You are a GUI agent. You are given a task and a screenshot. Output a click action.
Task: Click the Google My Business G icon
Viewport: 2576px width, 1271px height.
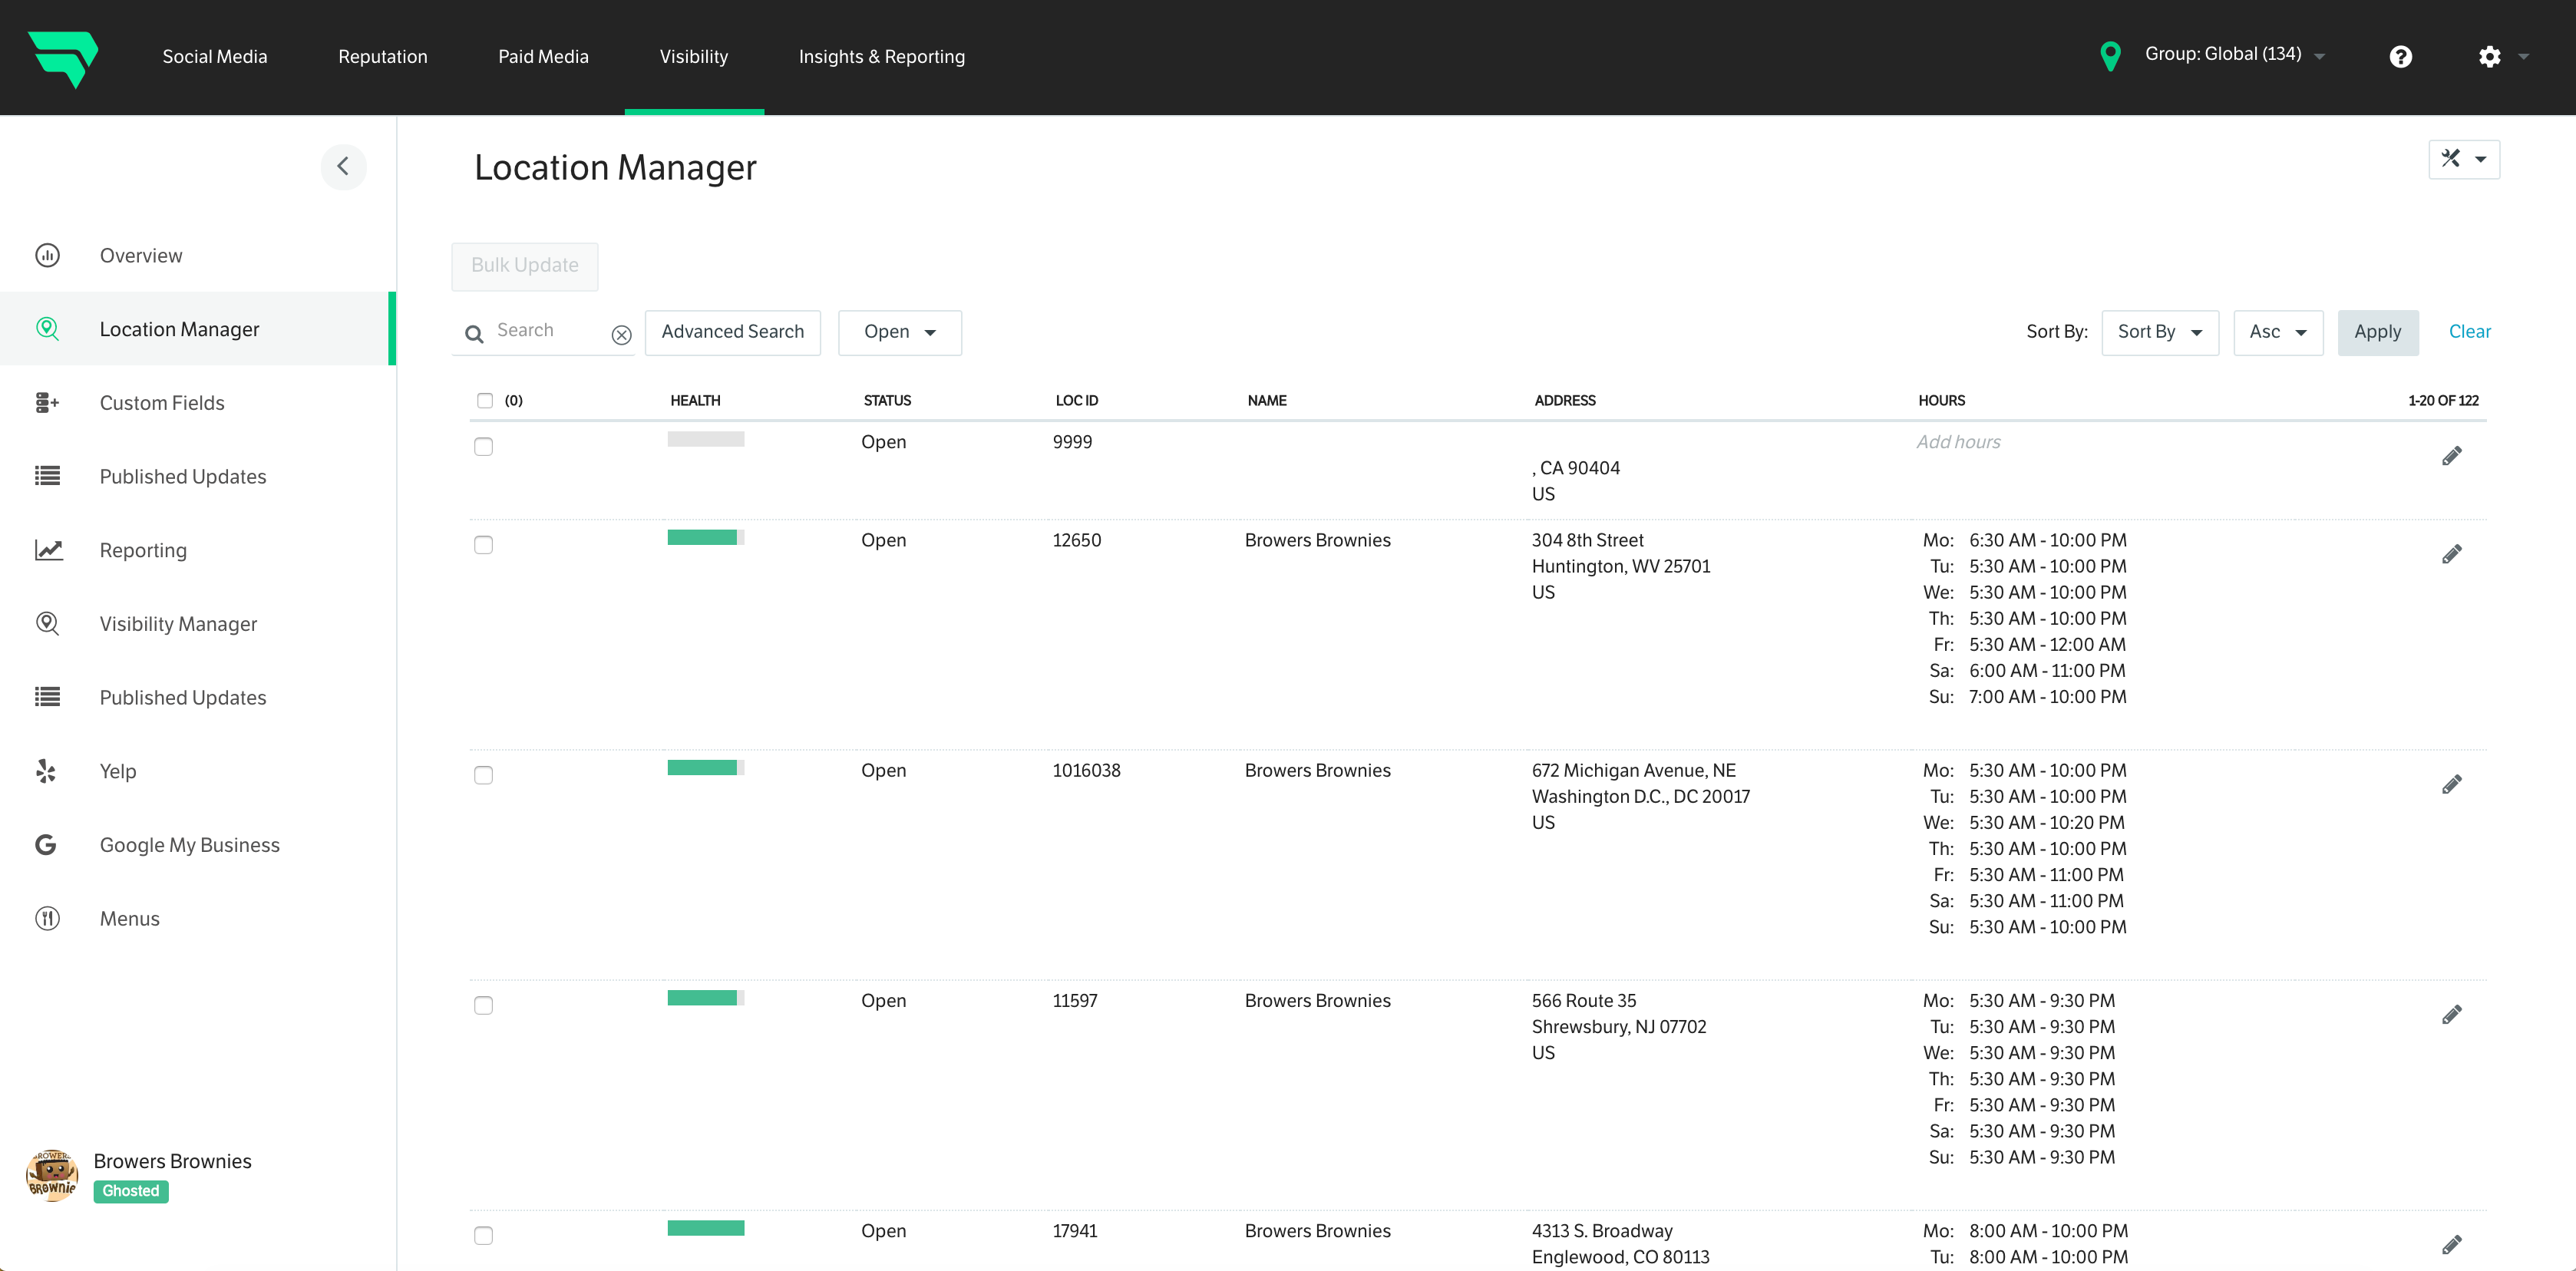(x=46, y=845)
